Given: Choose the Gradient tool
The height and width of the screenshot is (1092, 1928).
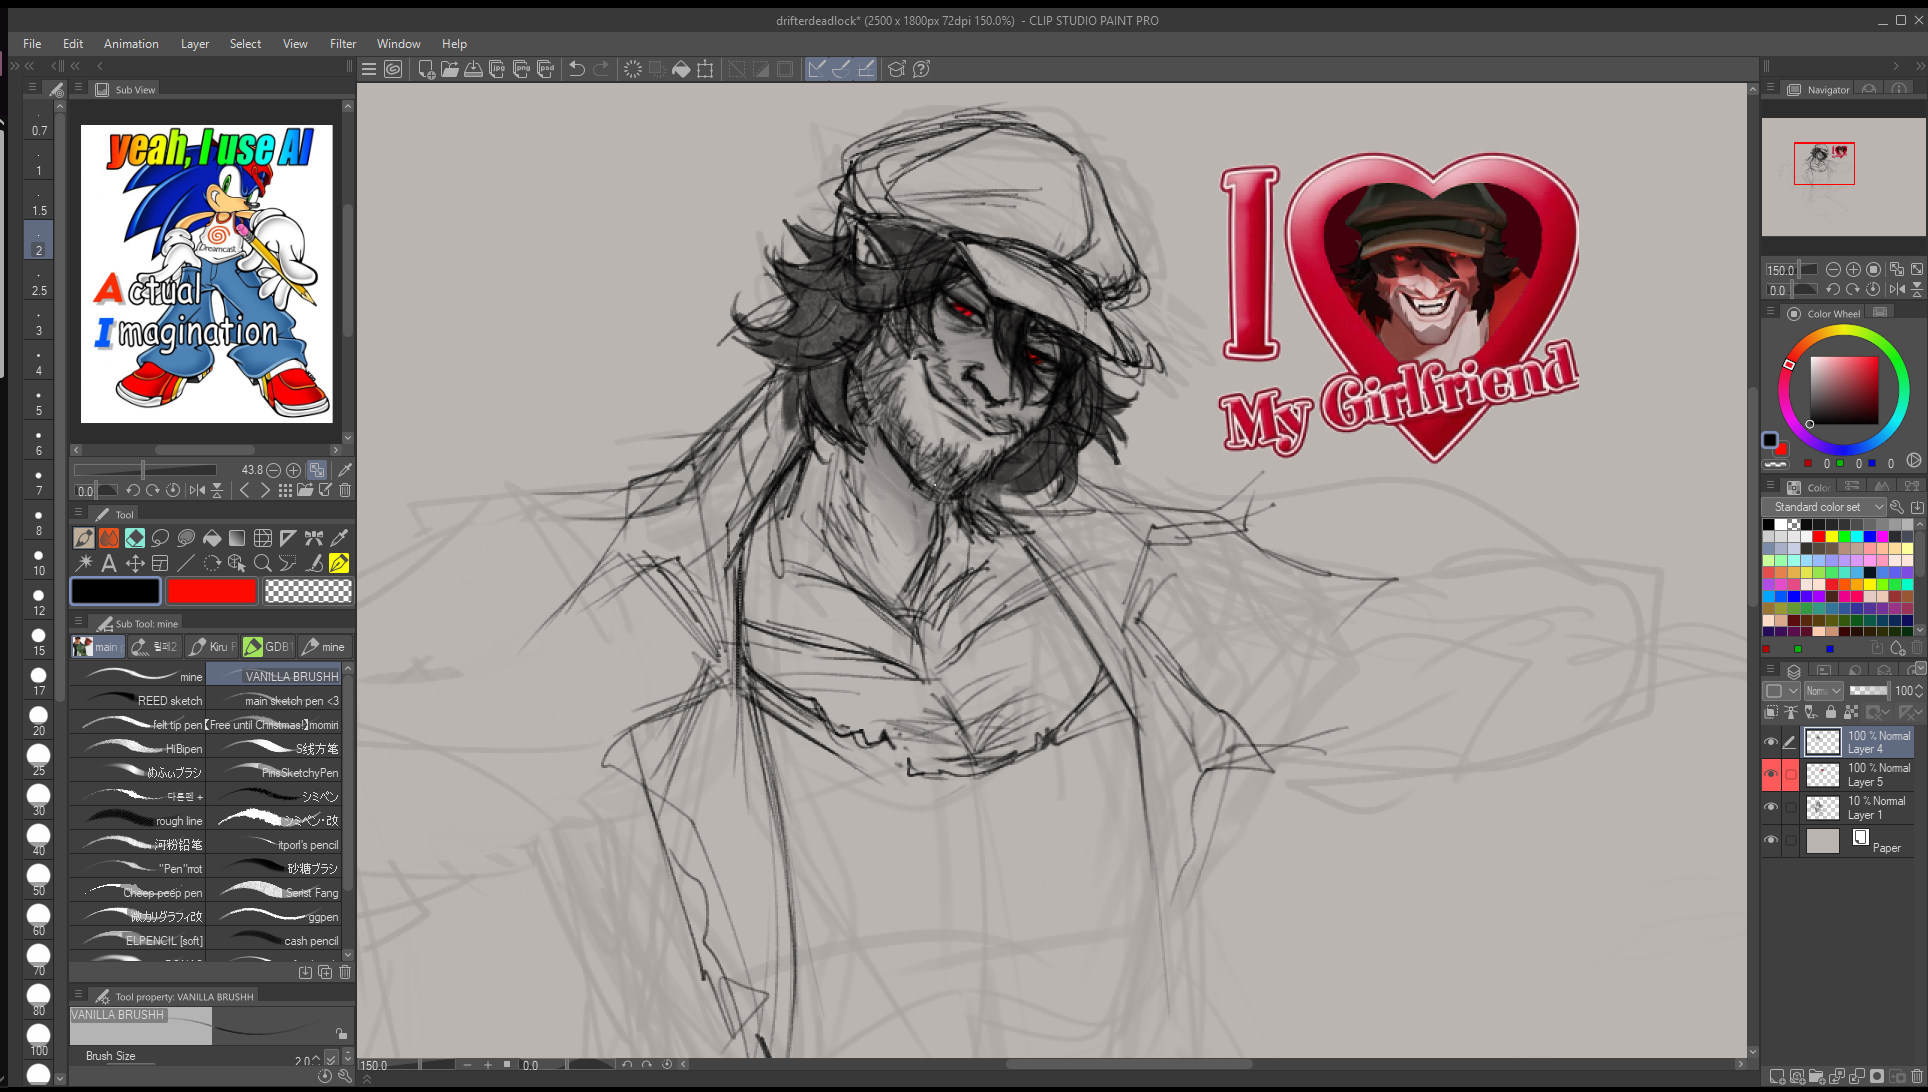Looking at the screenshot, I should point(237,538).
